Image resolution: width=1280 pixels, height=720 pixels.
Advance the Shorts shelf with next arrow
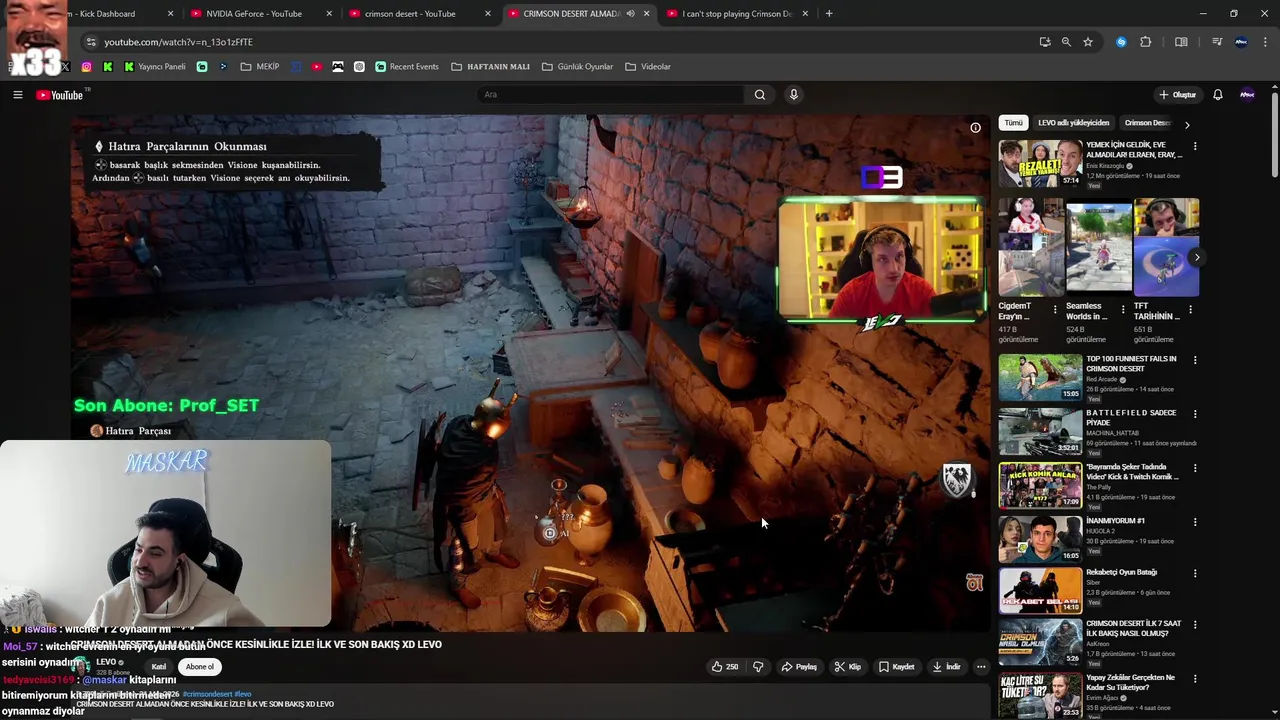pos(1197,257)
